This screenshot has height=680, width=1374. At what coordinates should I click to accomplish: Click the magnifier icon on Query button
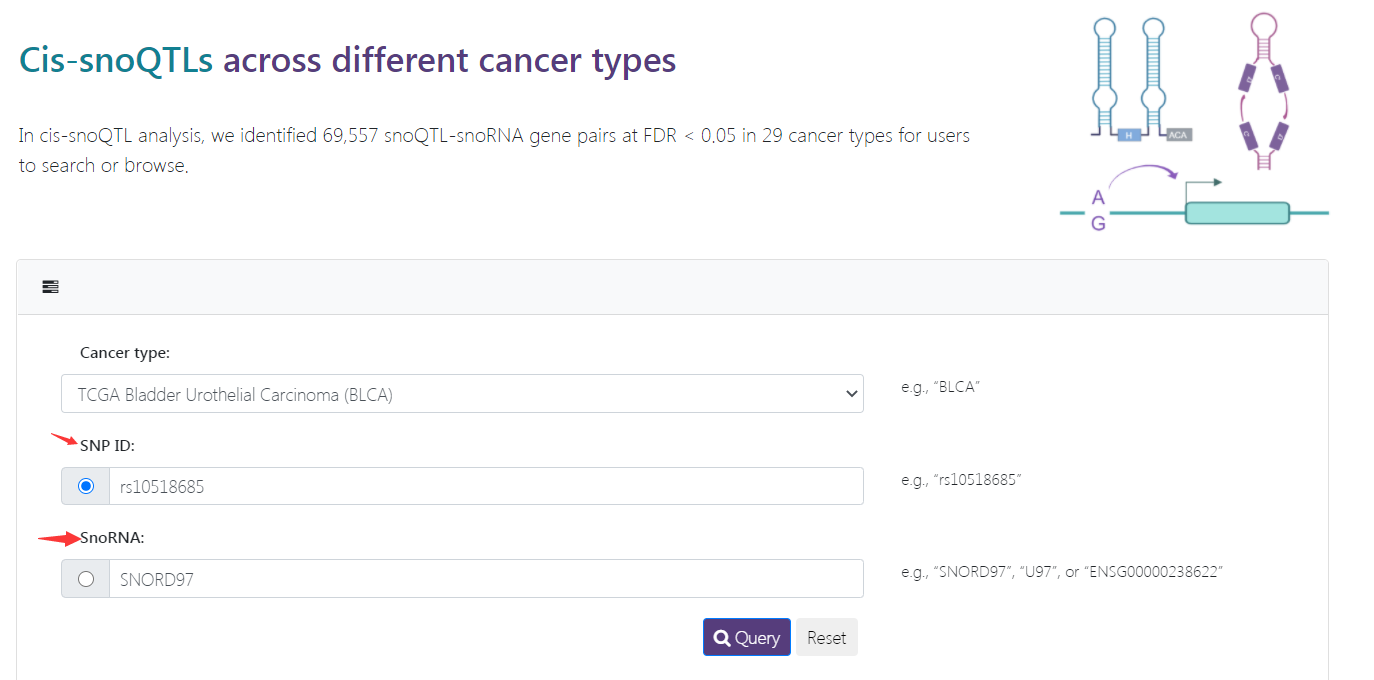coord(722,638)
